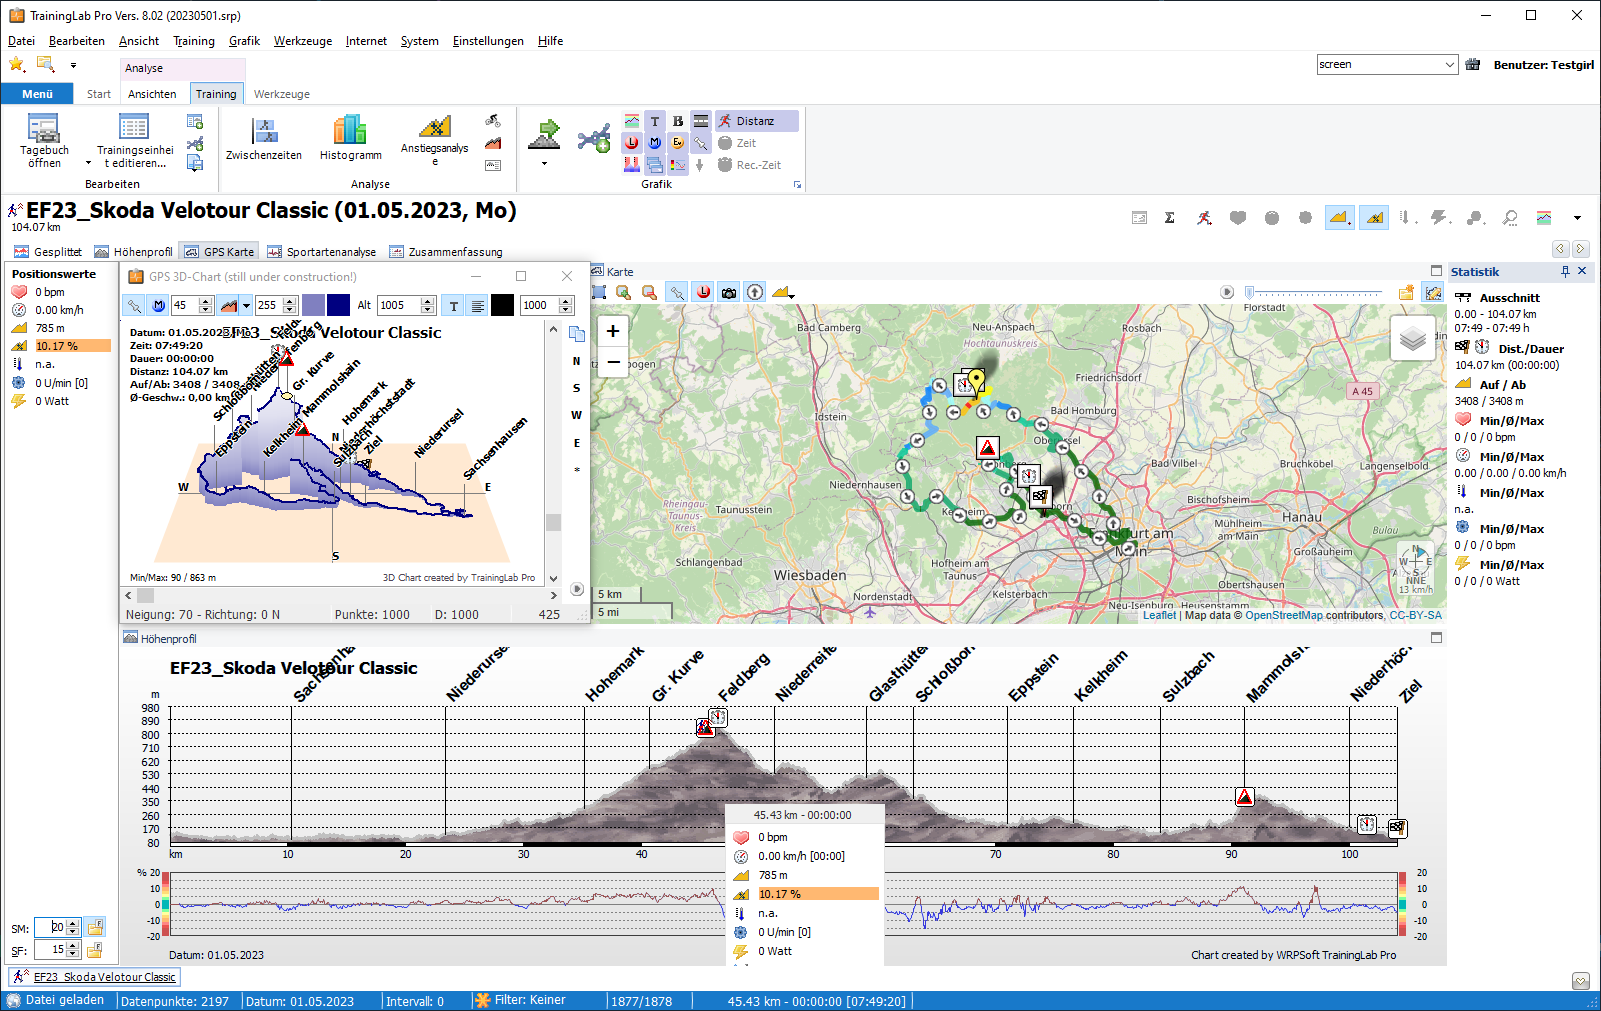Expand header toolbar overflow arrow

tap(1577, 218)
